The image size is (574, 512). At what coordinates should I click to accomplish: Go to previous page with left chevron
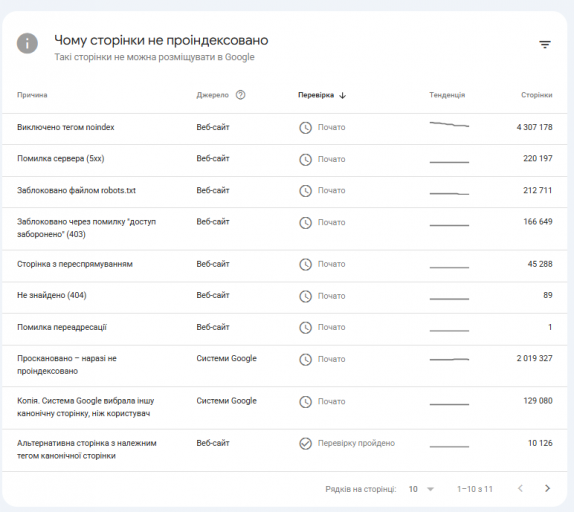(x=520, y=489)
